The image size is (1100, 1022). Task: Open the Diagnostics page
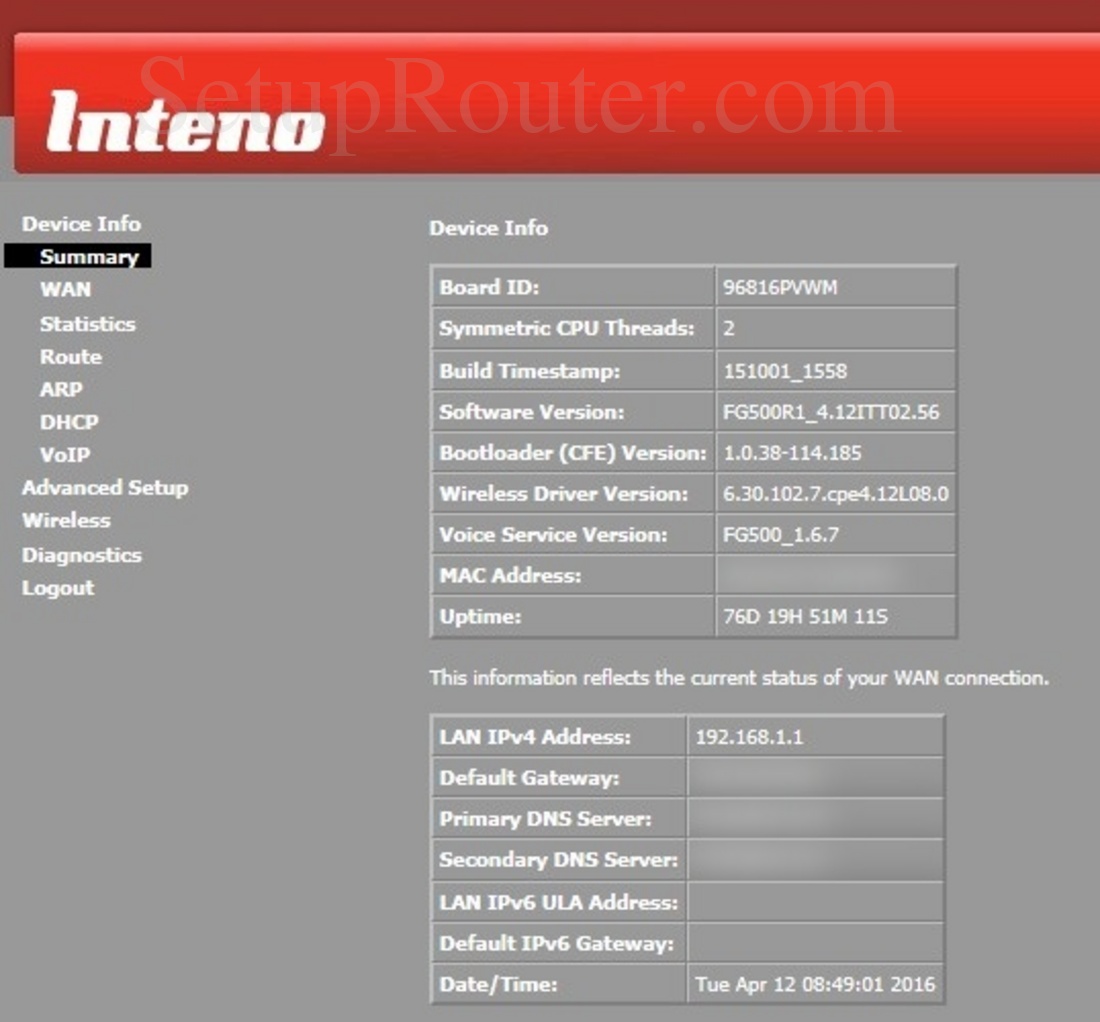point(81,554)
